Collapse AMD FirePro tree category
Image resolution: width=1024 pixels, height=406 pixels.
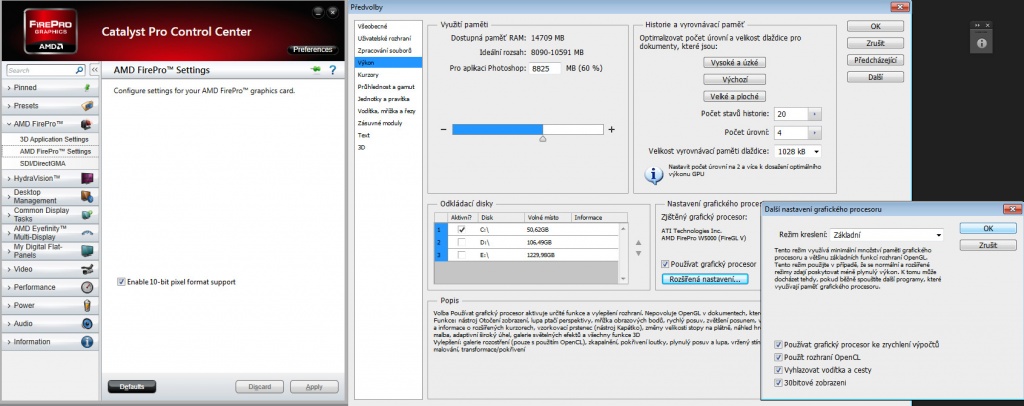tap(9, 124)
